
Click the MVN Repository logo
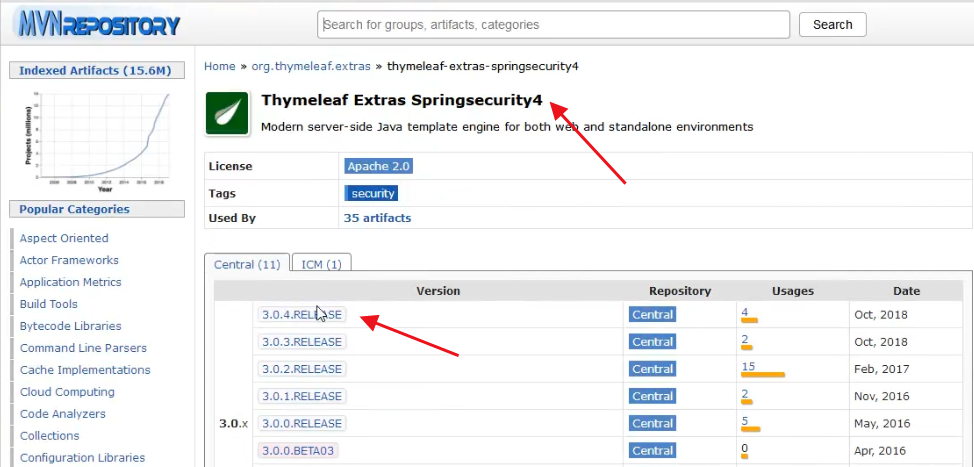(97, 24)
